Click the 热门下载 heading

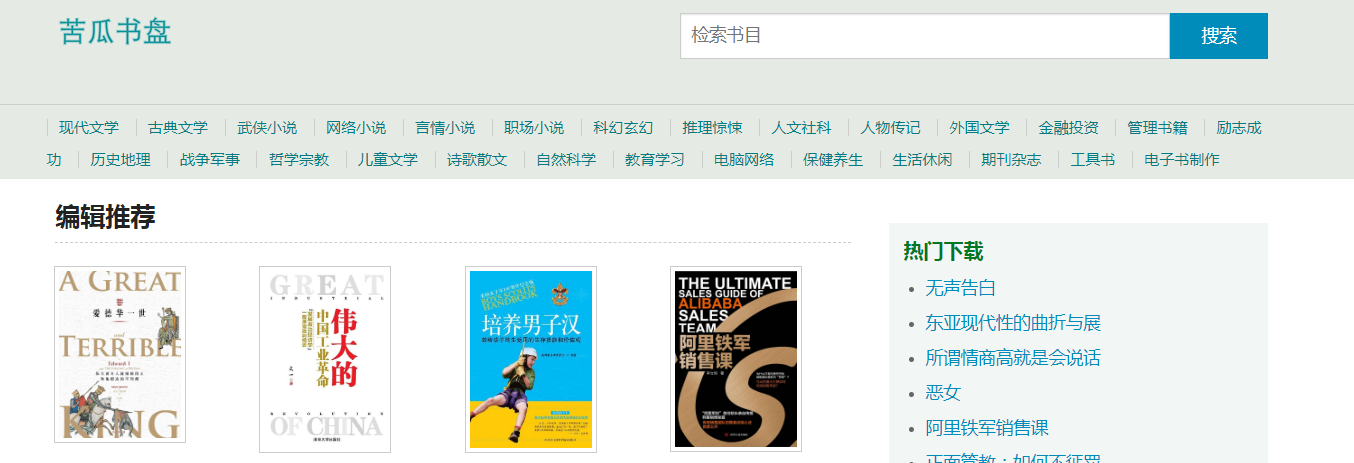[x=943, y=251]
